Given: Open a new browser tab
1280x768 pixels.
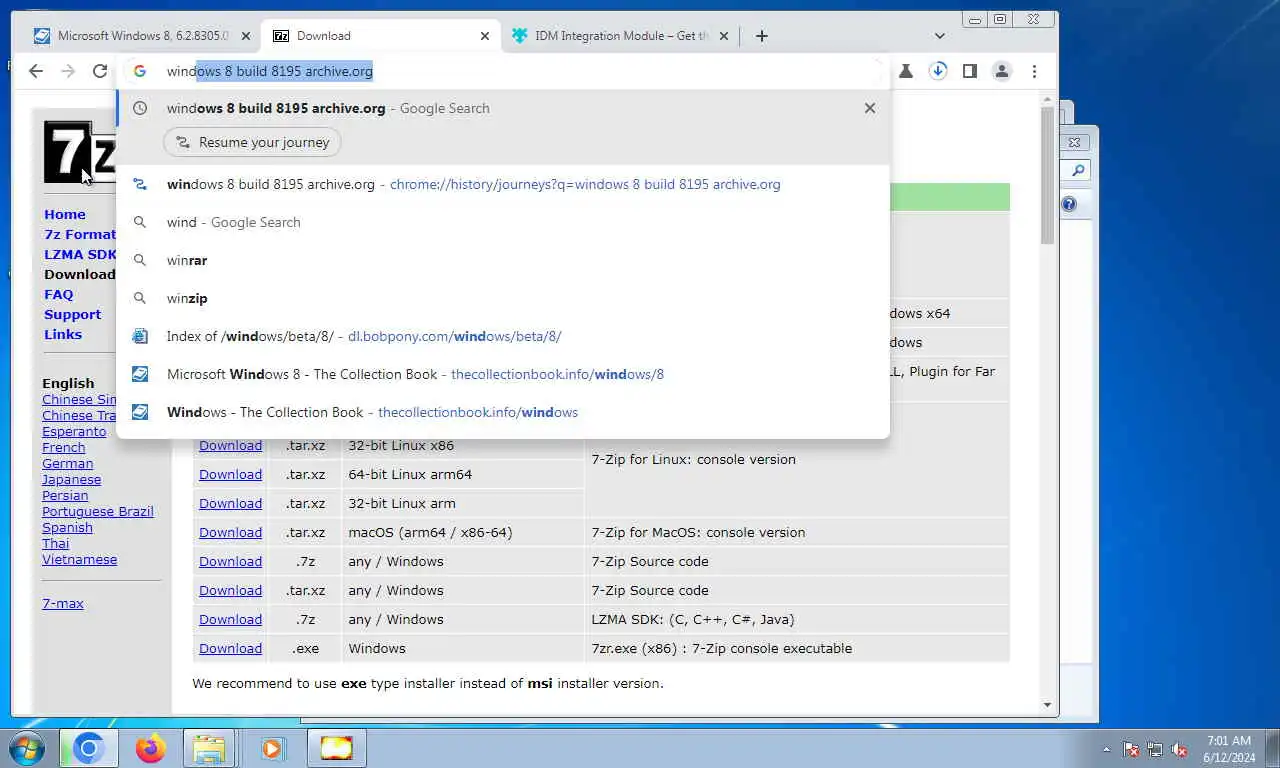Looking at the screenshot, I should 762,36.
